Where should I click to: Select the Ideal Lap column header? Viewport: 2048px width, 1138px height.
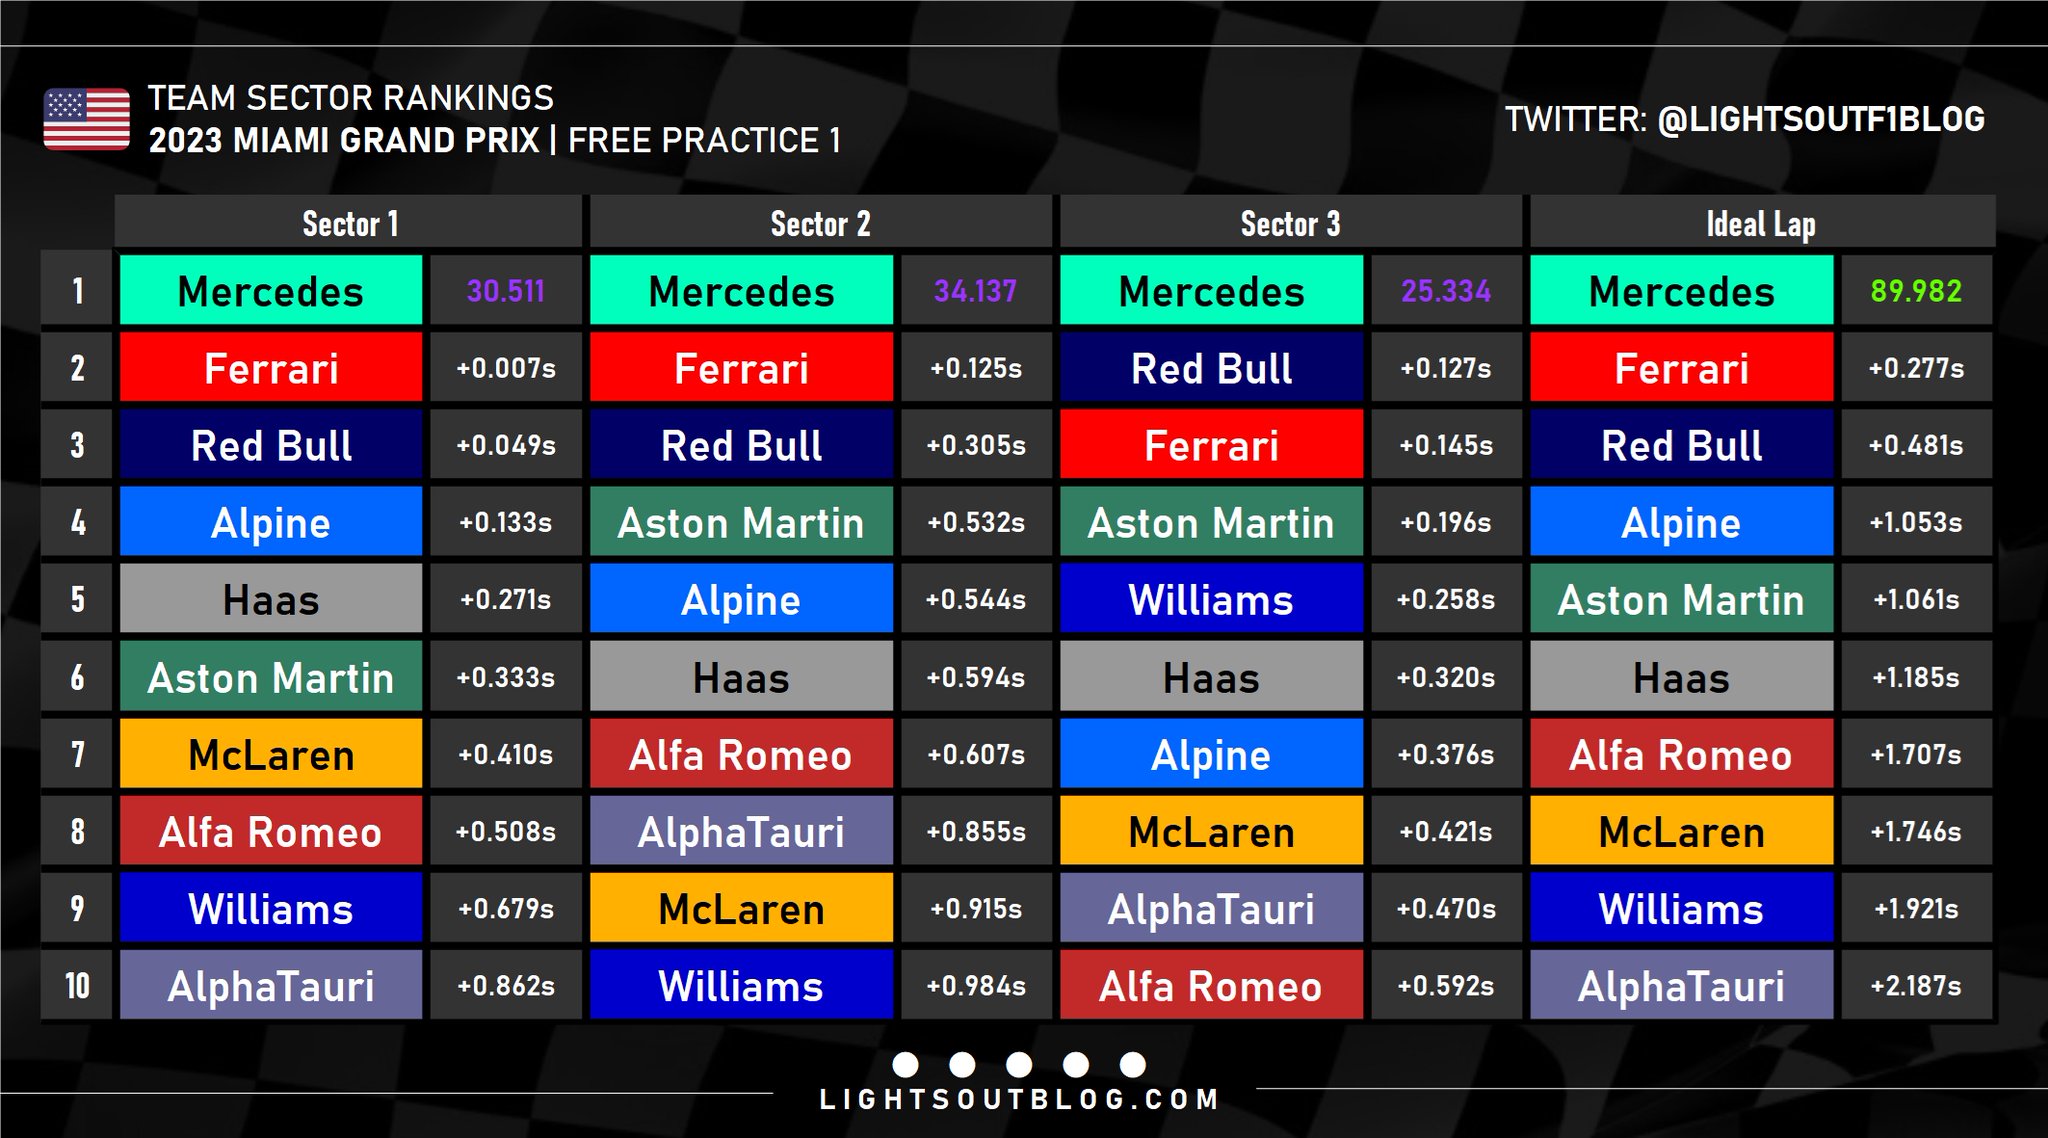1761,224
